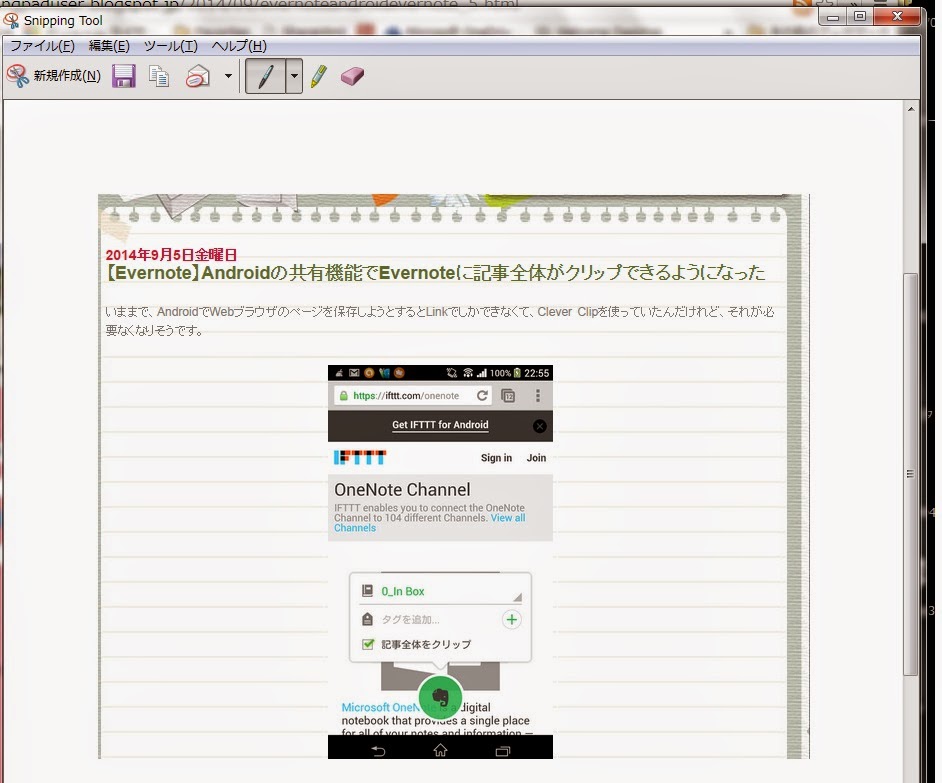Toggle the 記事全体をクリップ checkbox
Screen dimensions: 942x783
pos(368,644)
